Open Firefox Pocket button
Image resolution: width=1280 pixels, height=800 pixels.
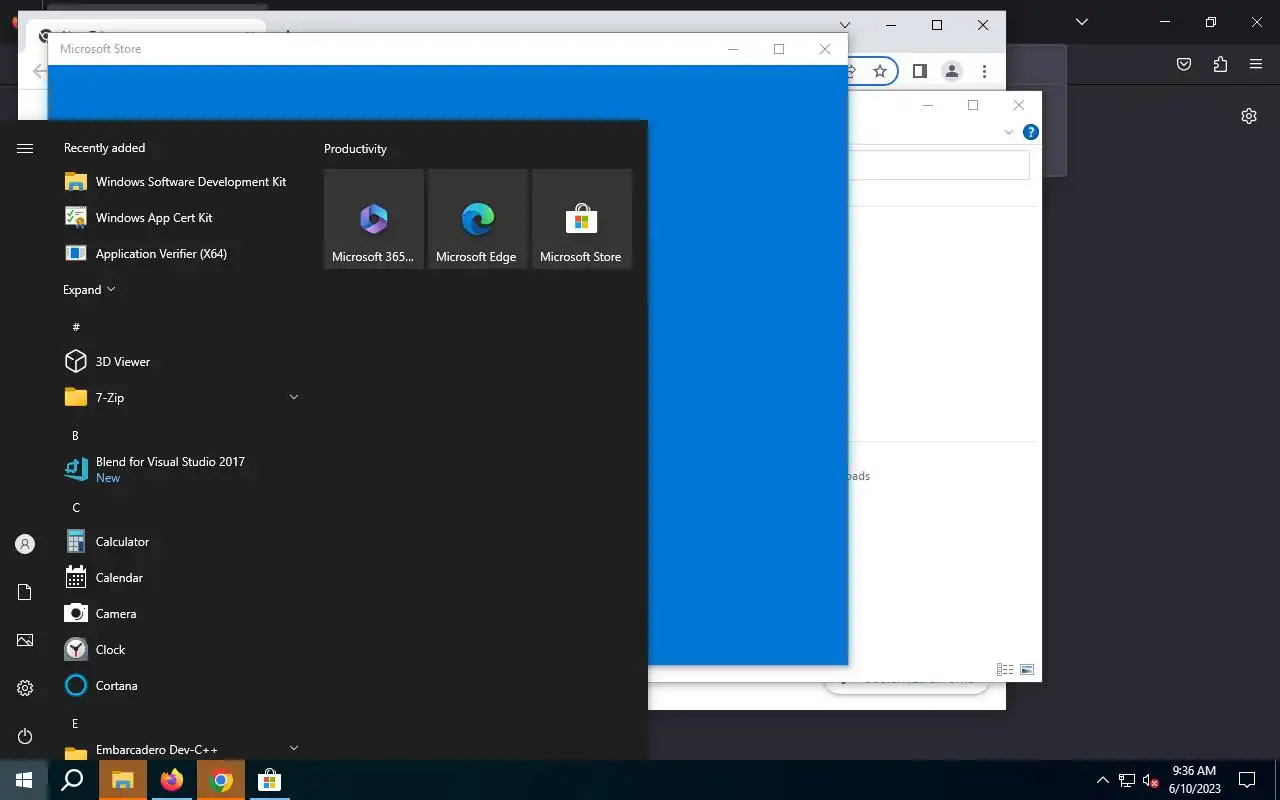pos(1184,64)
